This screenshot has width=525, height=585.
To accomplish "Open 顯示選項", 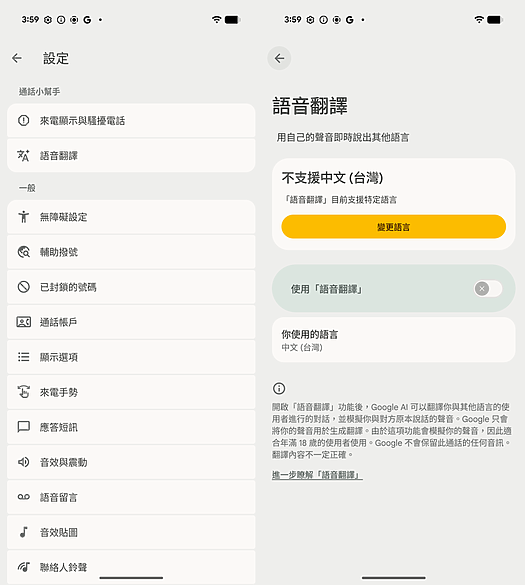I will [131, 357].
